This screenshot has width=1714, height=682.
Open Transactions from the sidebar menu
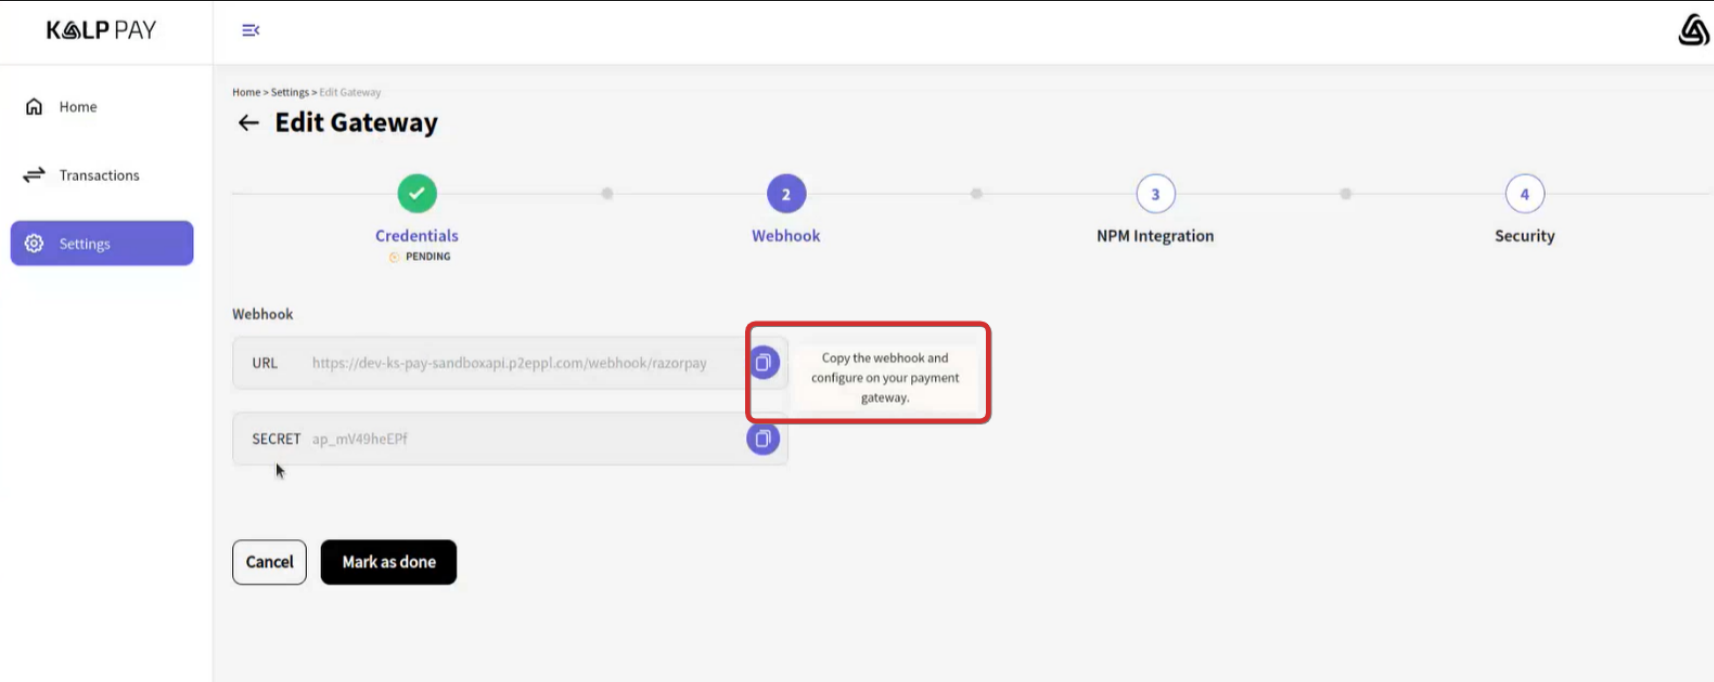(x=99, y=175)
